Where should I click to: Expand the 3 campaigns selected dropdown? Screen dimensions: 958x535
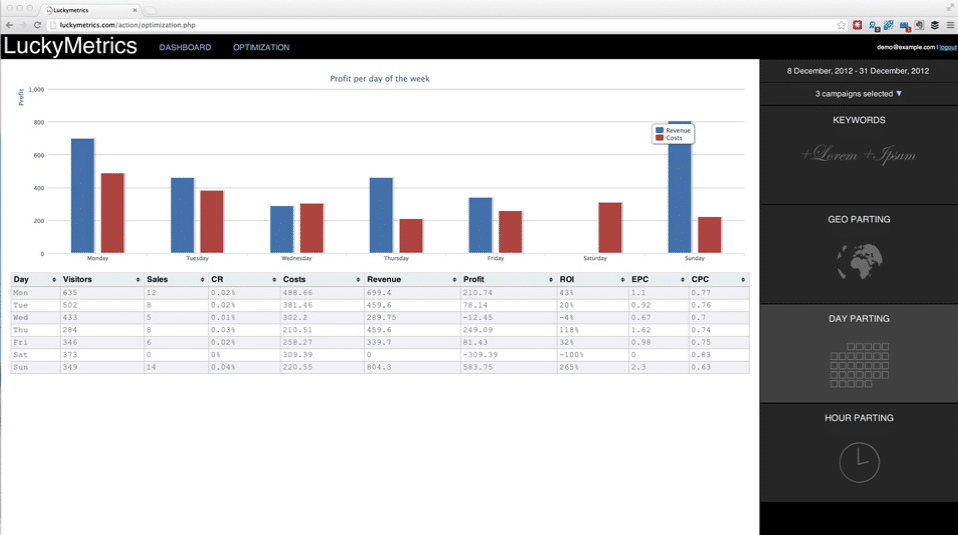click(x=858, y=93)
